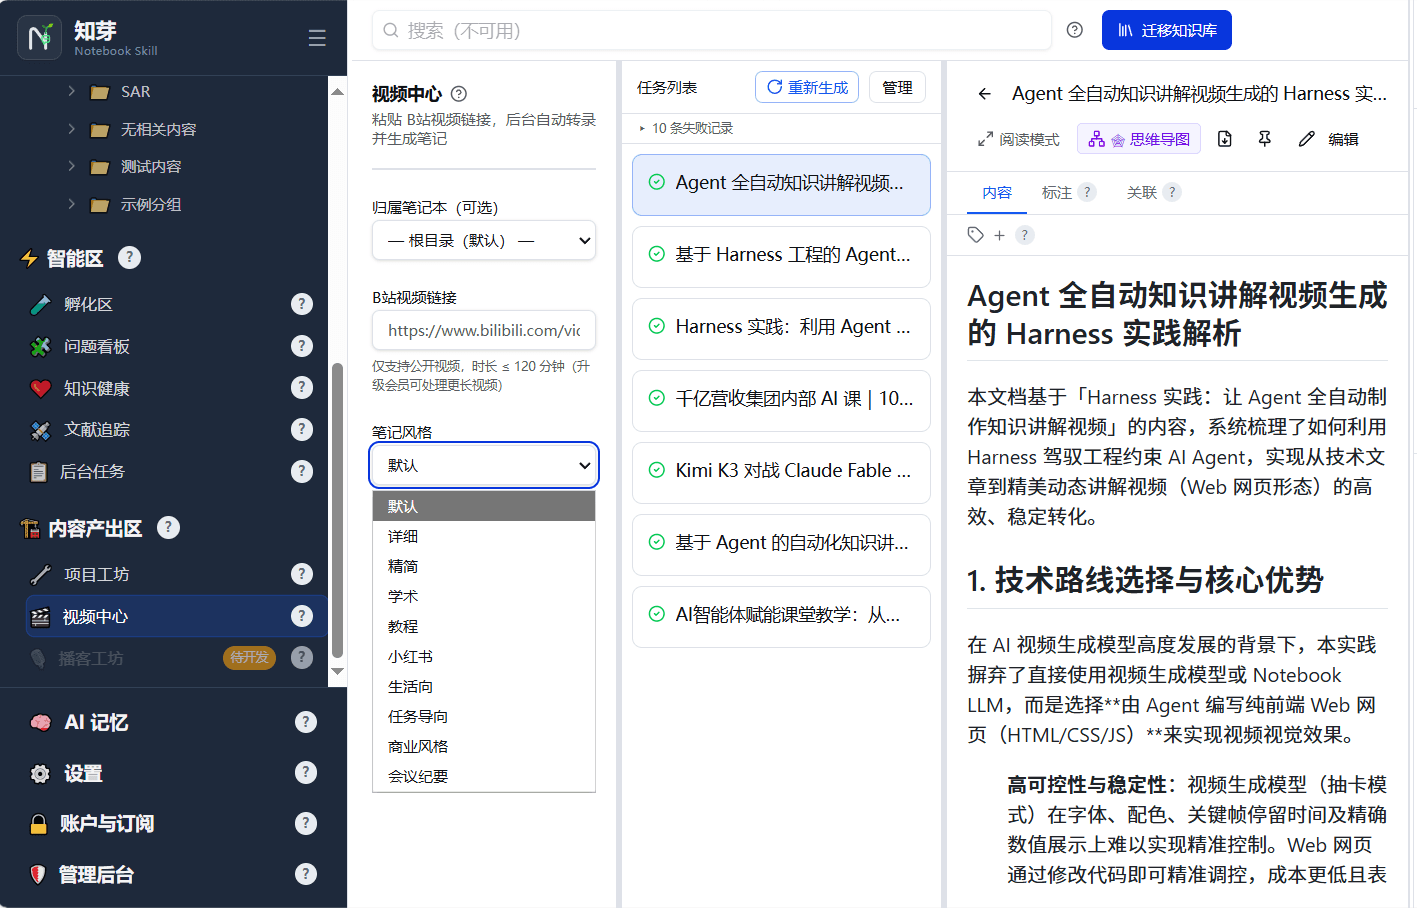The height and width of the screenshot is (908, 1417).
Task: Open the 问题看板 sidebar item
Action: click(96, 346)
